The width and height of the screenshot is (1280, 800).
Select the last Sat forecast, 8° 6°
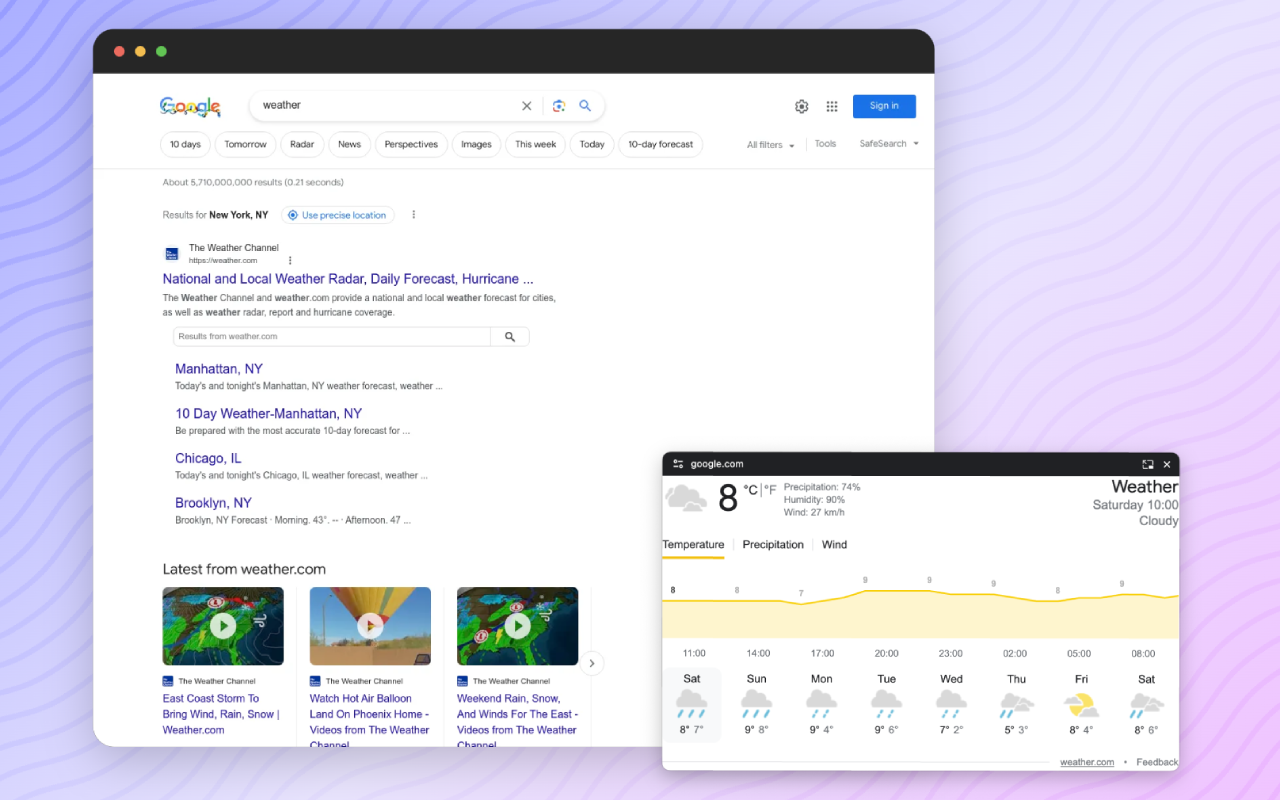[x=1146, y=705]
